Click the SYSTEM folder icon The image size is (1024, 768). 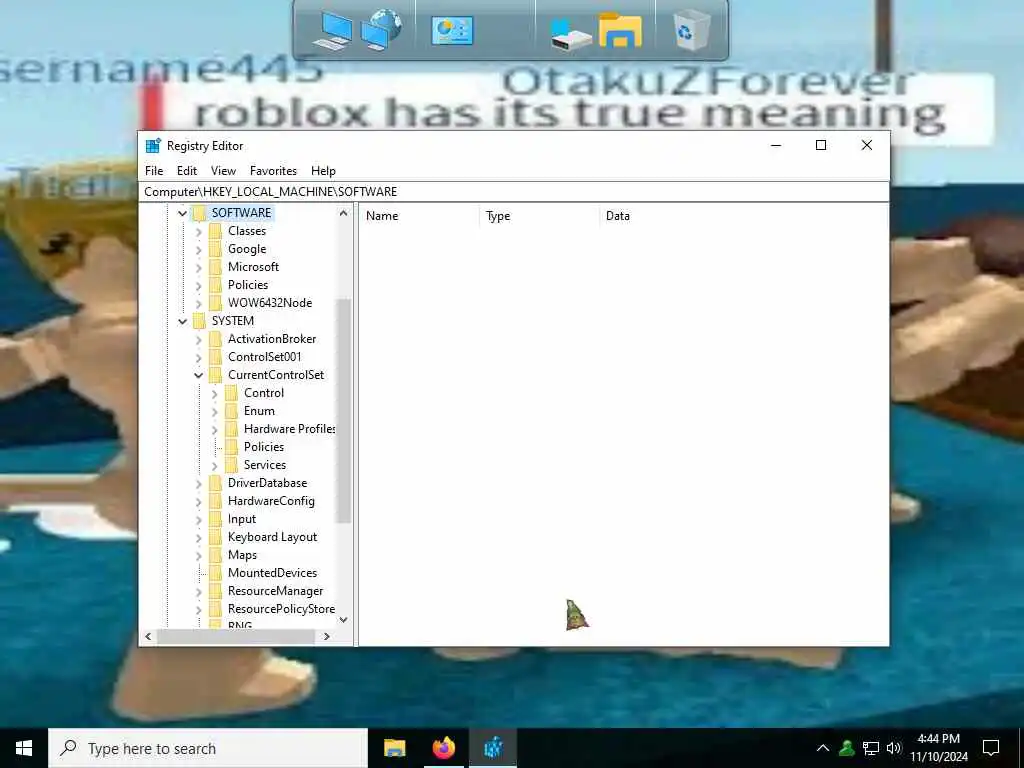[199, 321]
